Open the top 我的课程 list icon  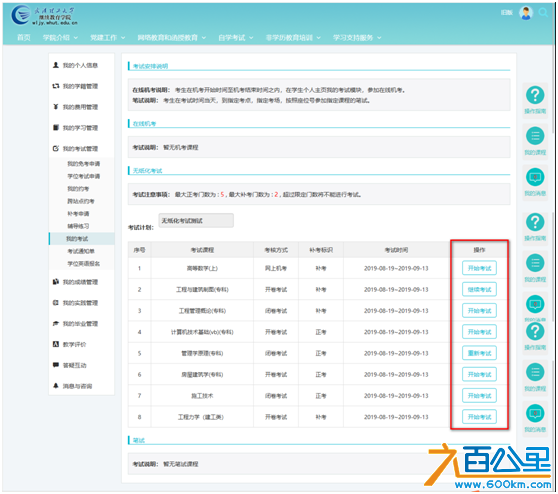tap(535, 136)
